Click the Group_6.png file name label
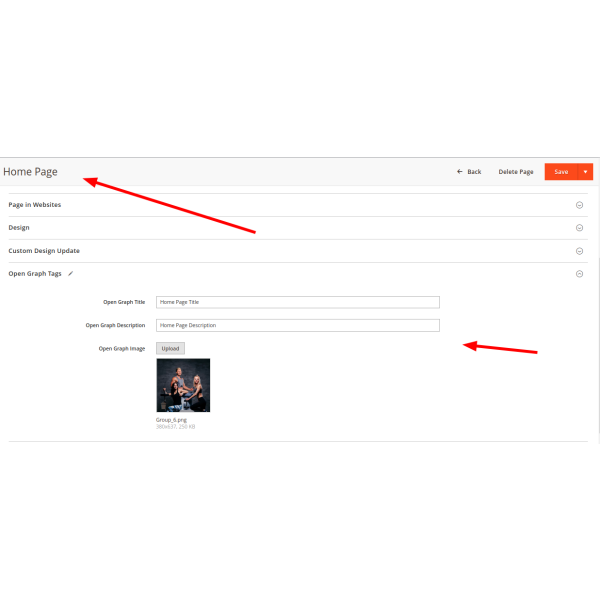Image resolution: width=600 pixels, height=600 pixels. coord(171,420)
